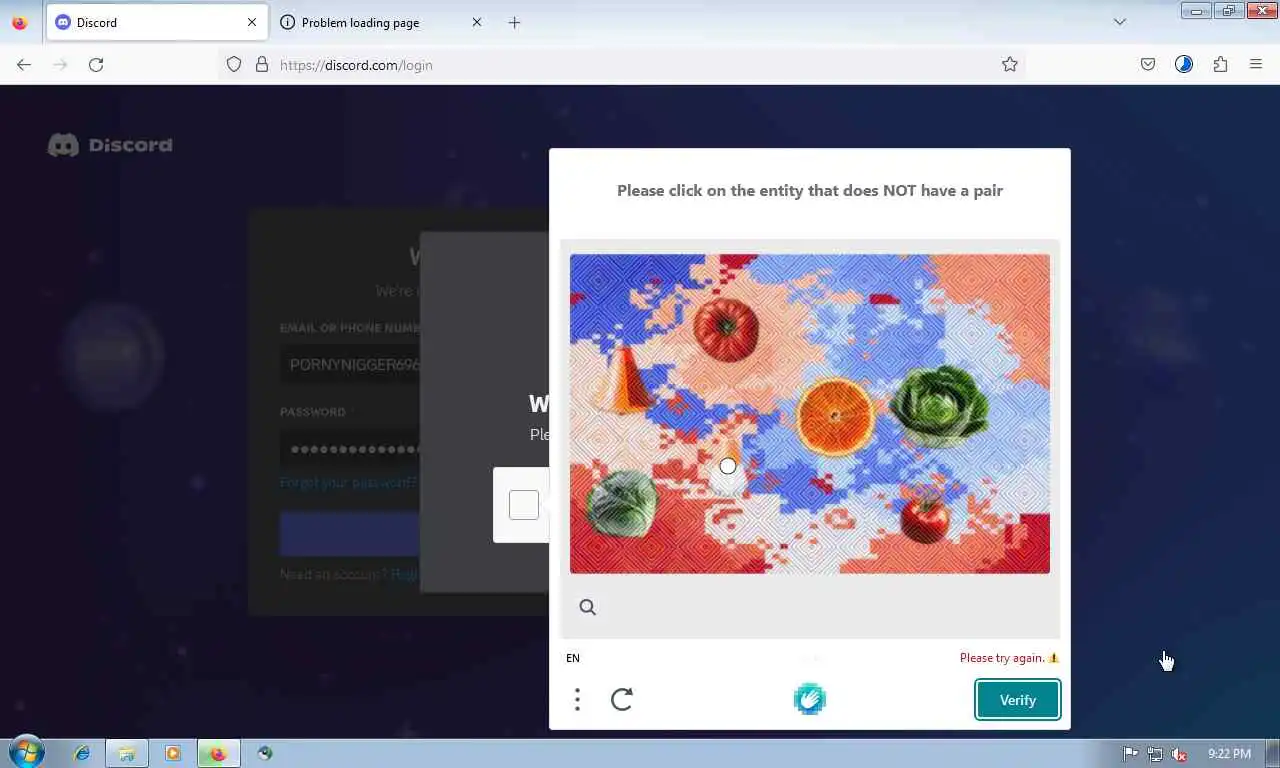
Task: Click the half-filled circle toolbar icon
Action: tap(1184, 64)
